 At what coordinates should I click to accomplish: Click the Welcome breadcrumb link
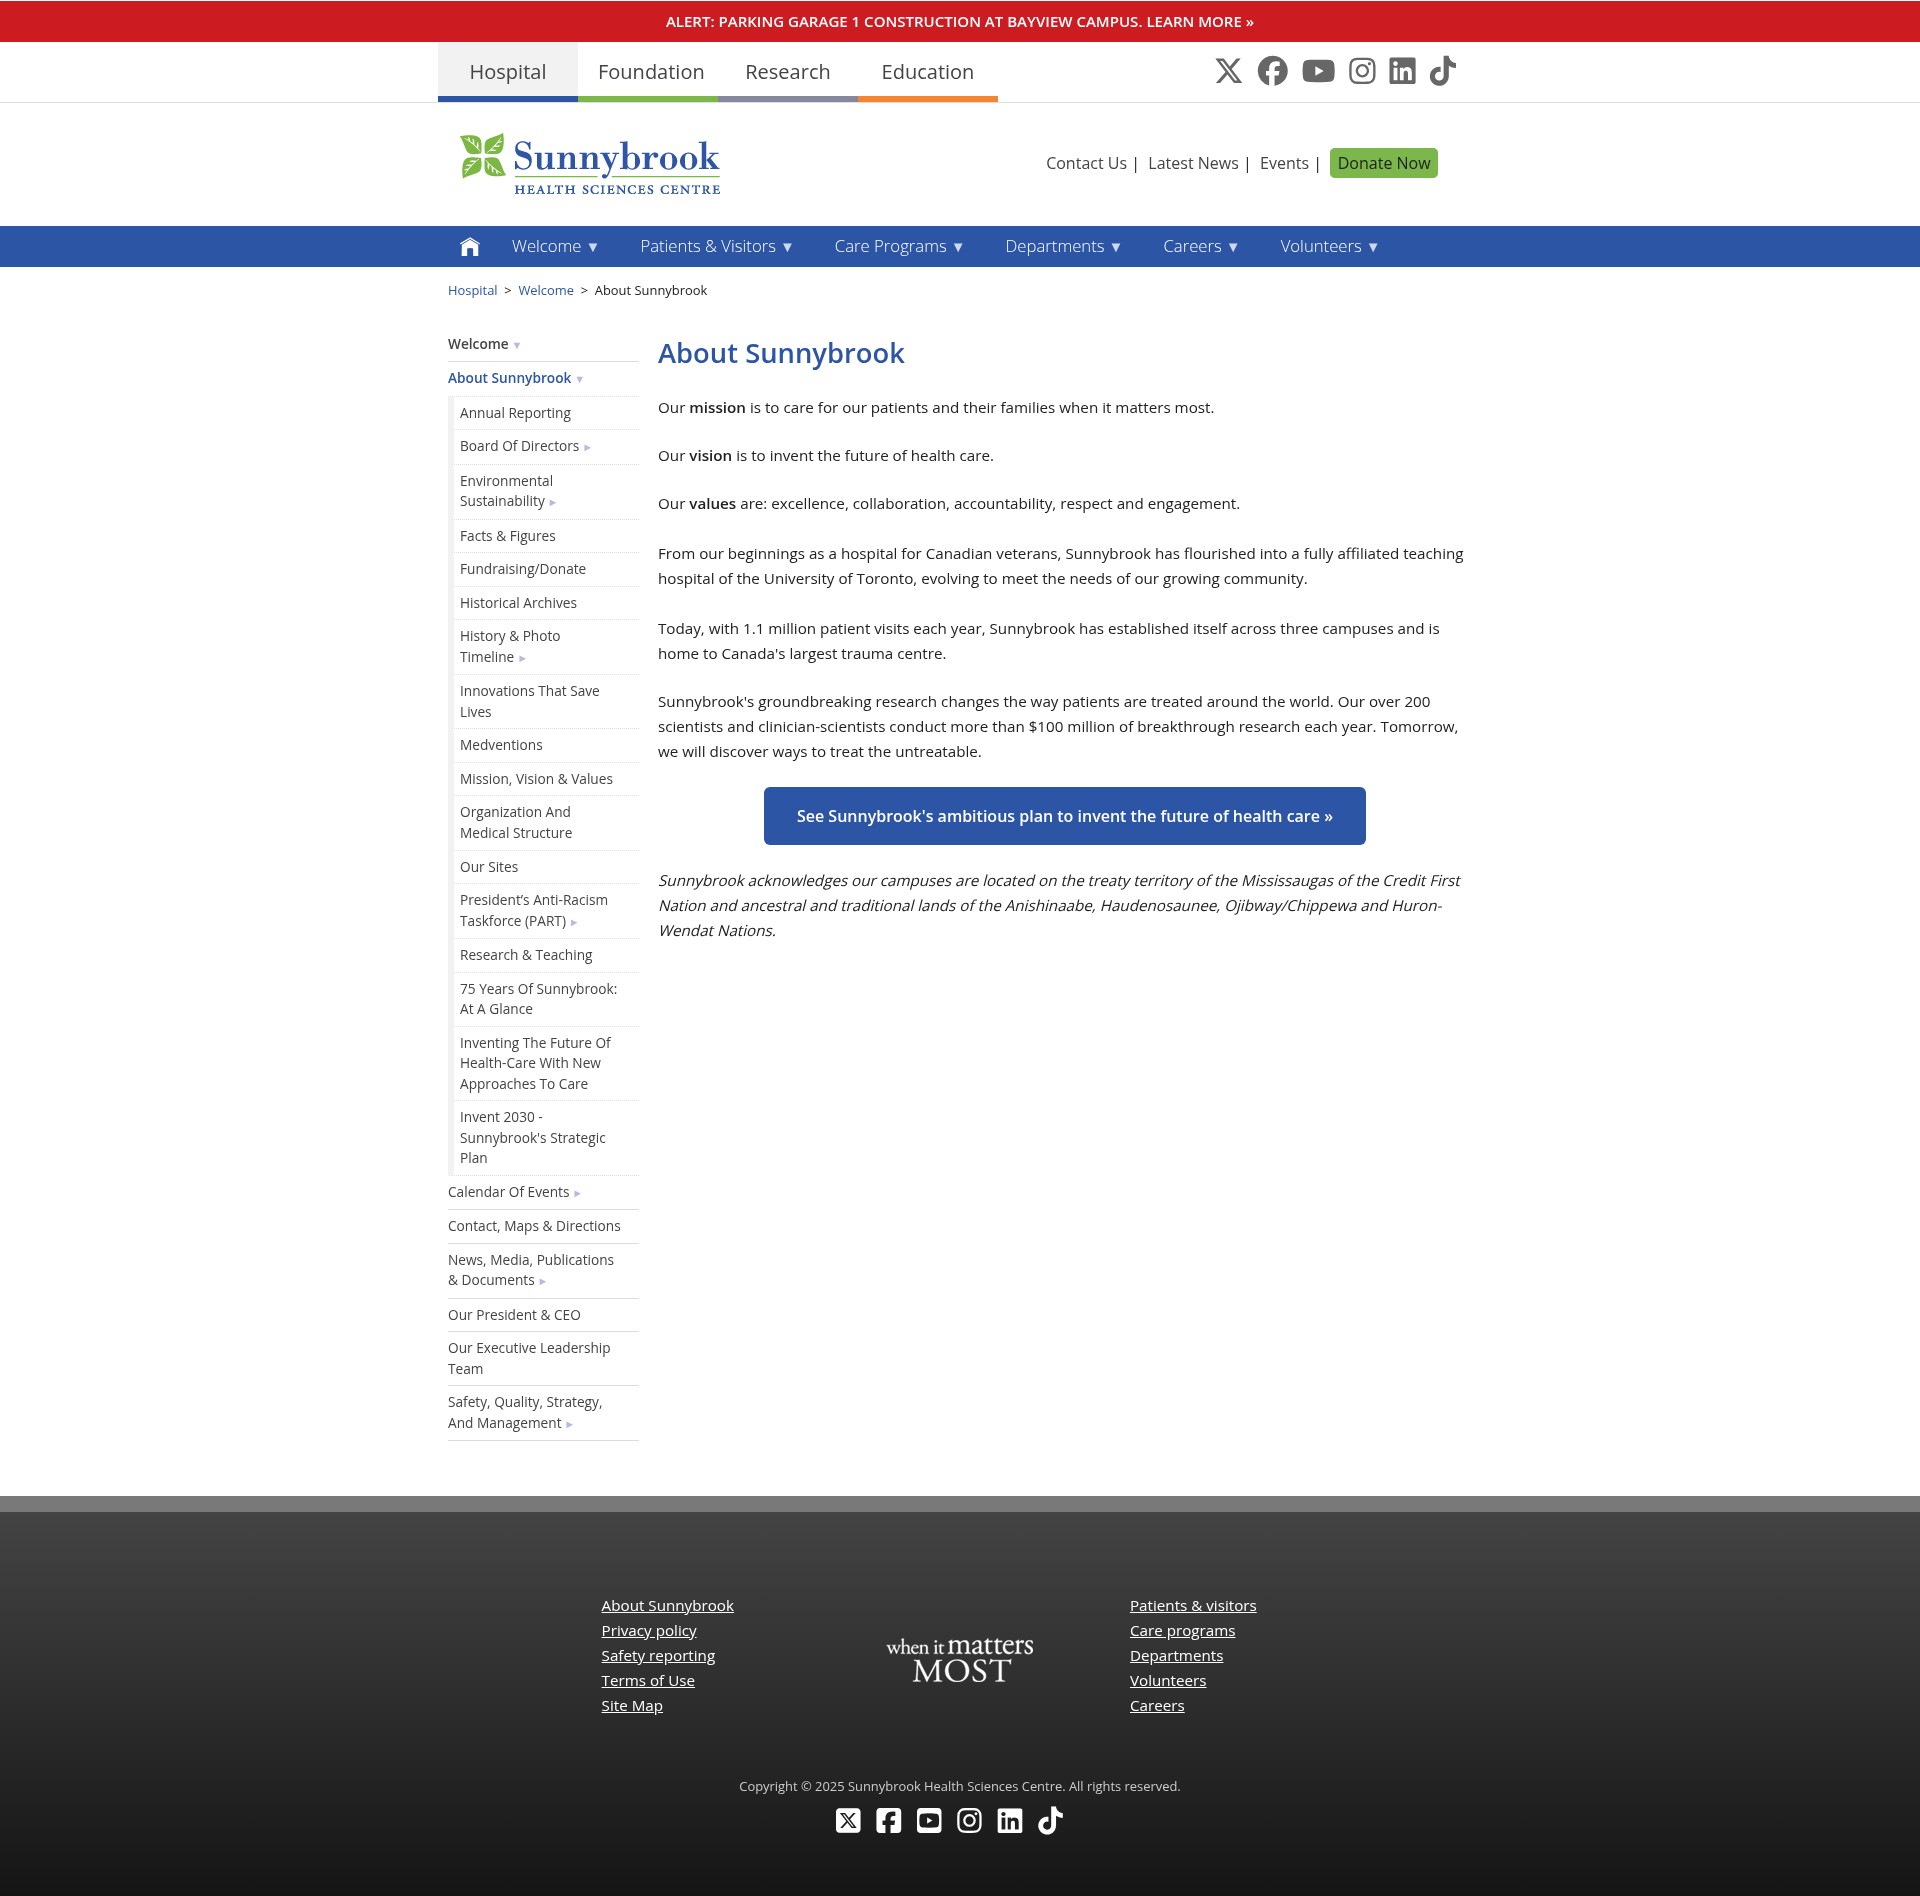coord(546,290)
